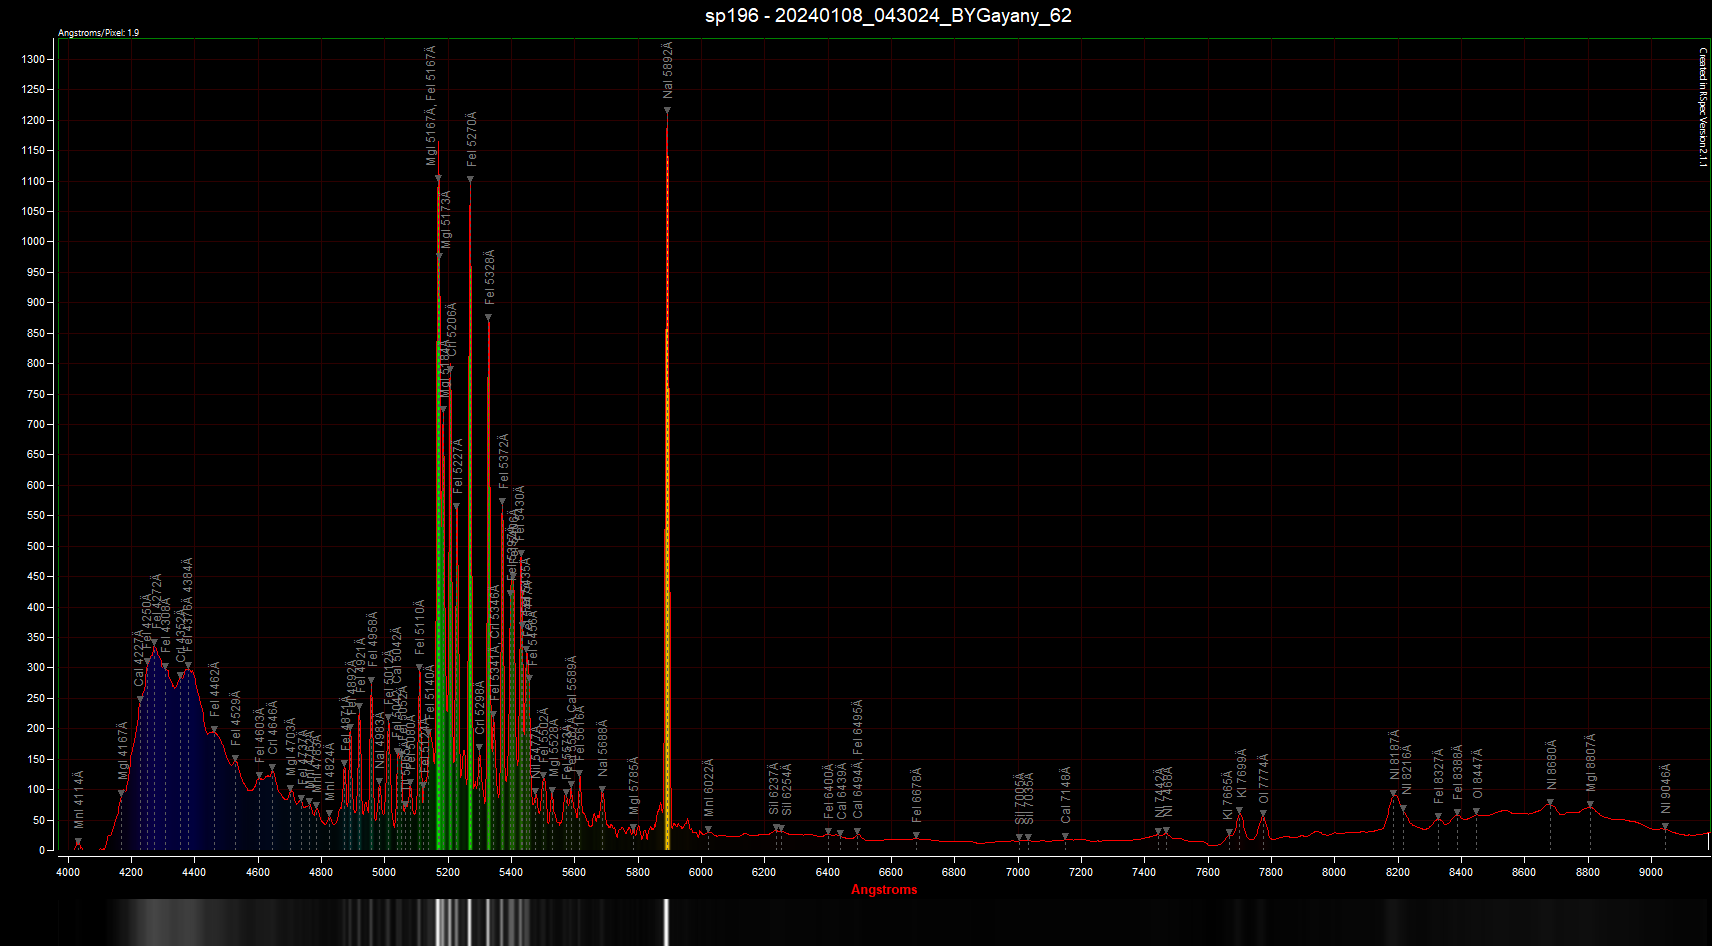Click the triangle marker atop the NaI 5892Å peak

(x=667, y=111)
